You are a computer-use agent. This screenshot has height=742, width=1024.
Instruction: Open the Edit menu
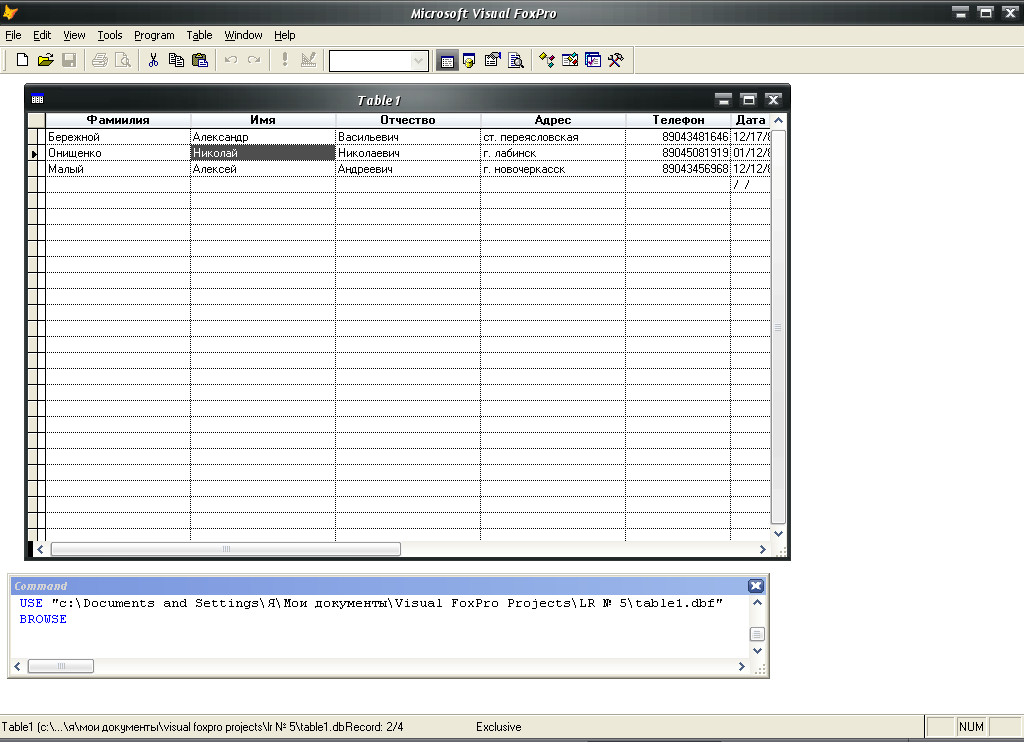point(42,35)
